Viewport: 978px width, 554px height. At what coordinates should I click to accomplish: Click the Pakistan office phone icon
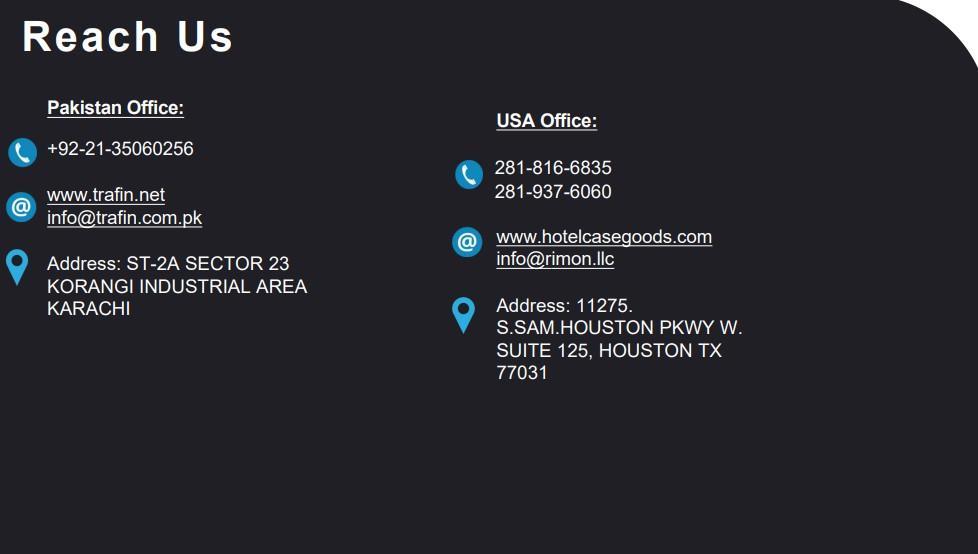[x=22, y=152]
